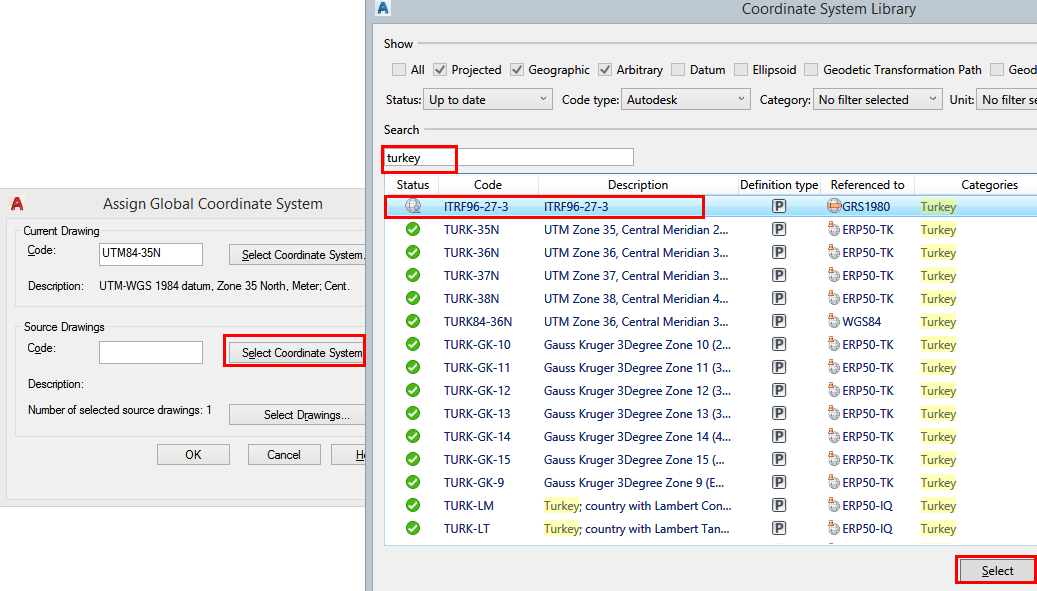1037x591 pixels.
Task: Sort list by Description column header
Action: 638,185
